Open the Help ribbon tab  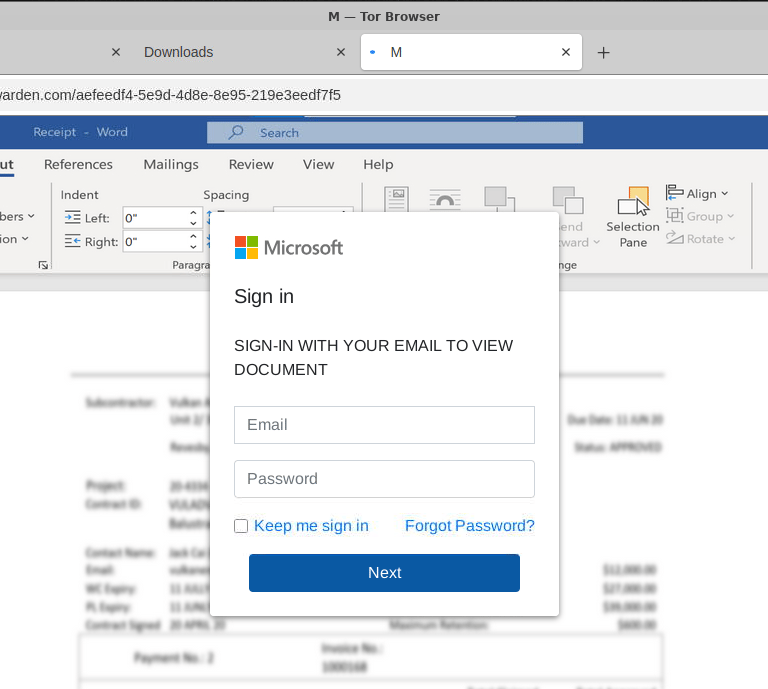click(378, 165)
